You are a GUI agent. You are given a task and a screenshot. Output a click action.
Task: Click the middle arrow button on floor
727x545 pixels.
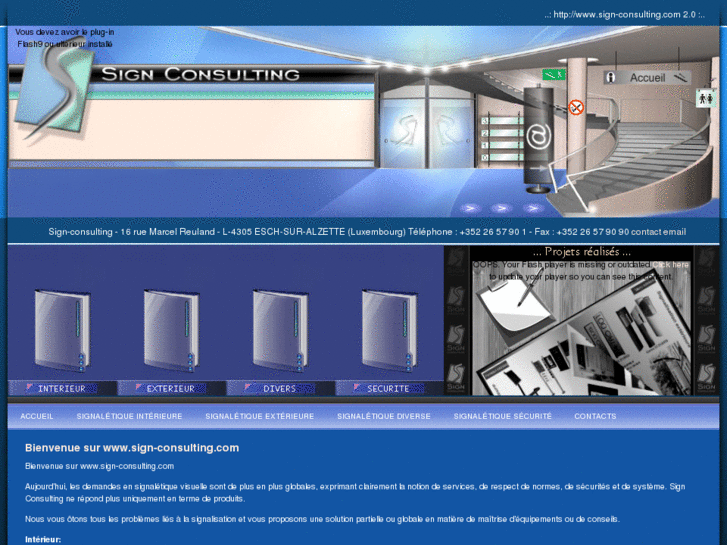pos(501,208)
